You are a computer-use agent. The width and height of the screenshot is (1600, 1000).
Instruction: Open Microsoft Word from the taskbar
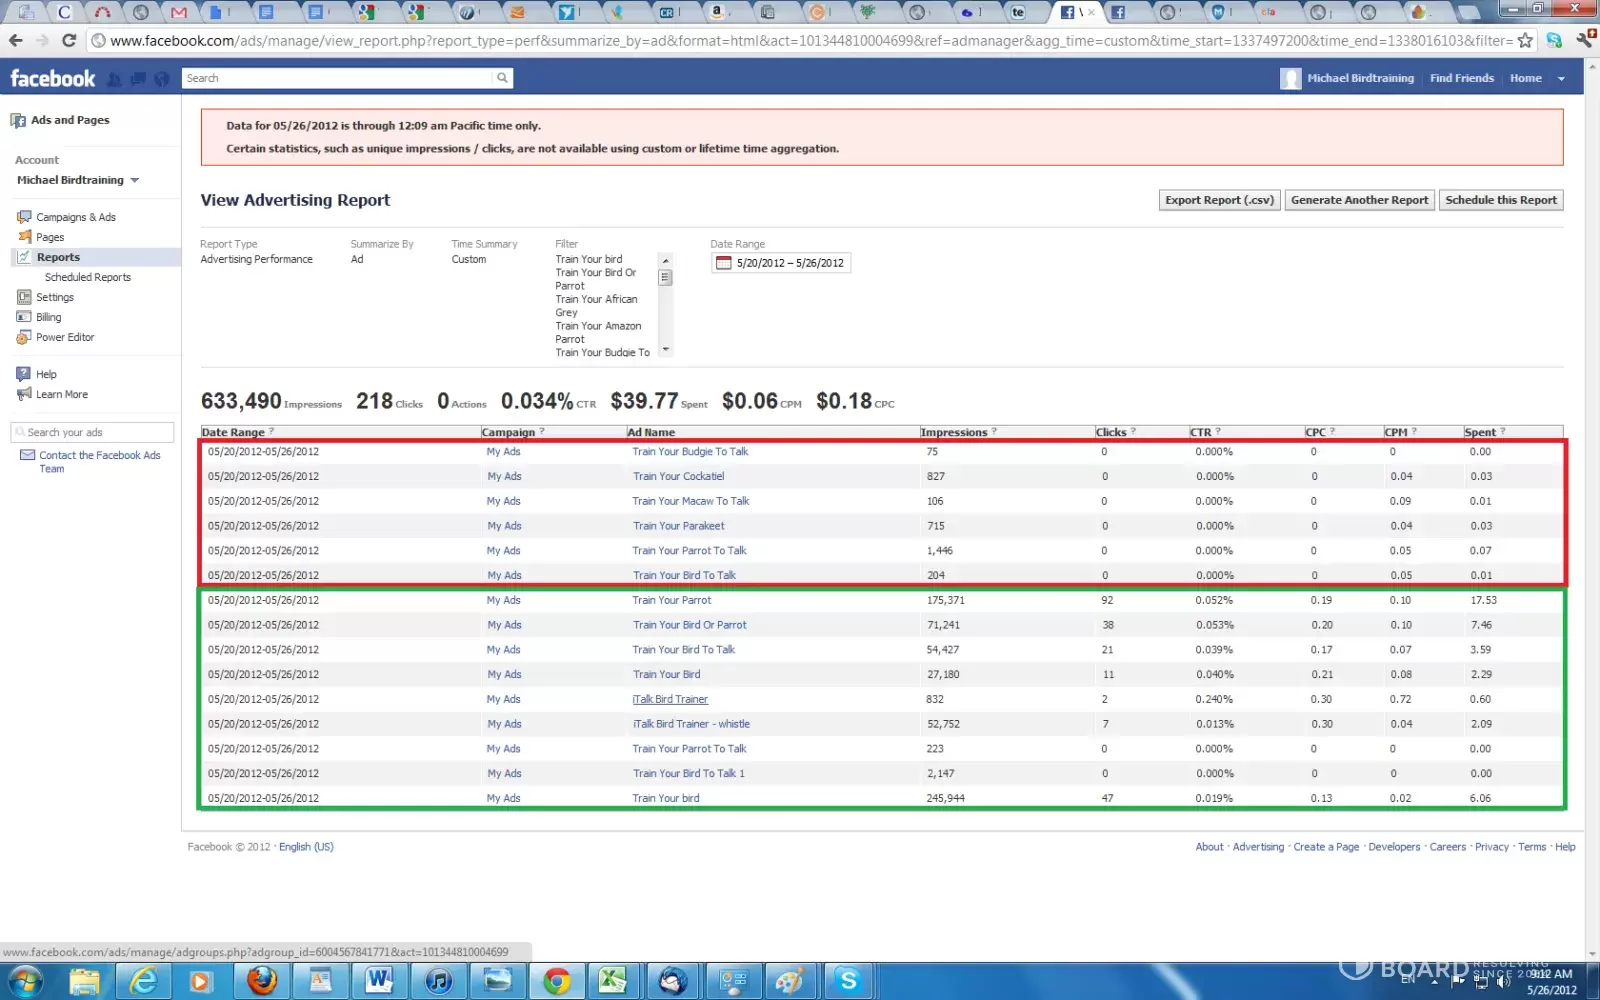tap(378, 981)
